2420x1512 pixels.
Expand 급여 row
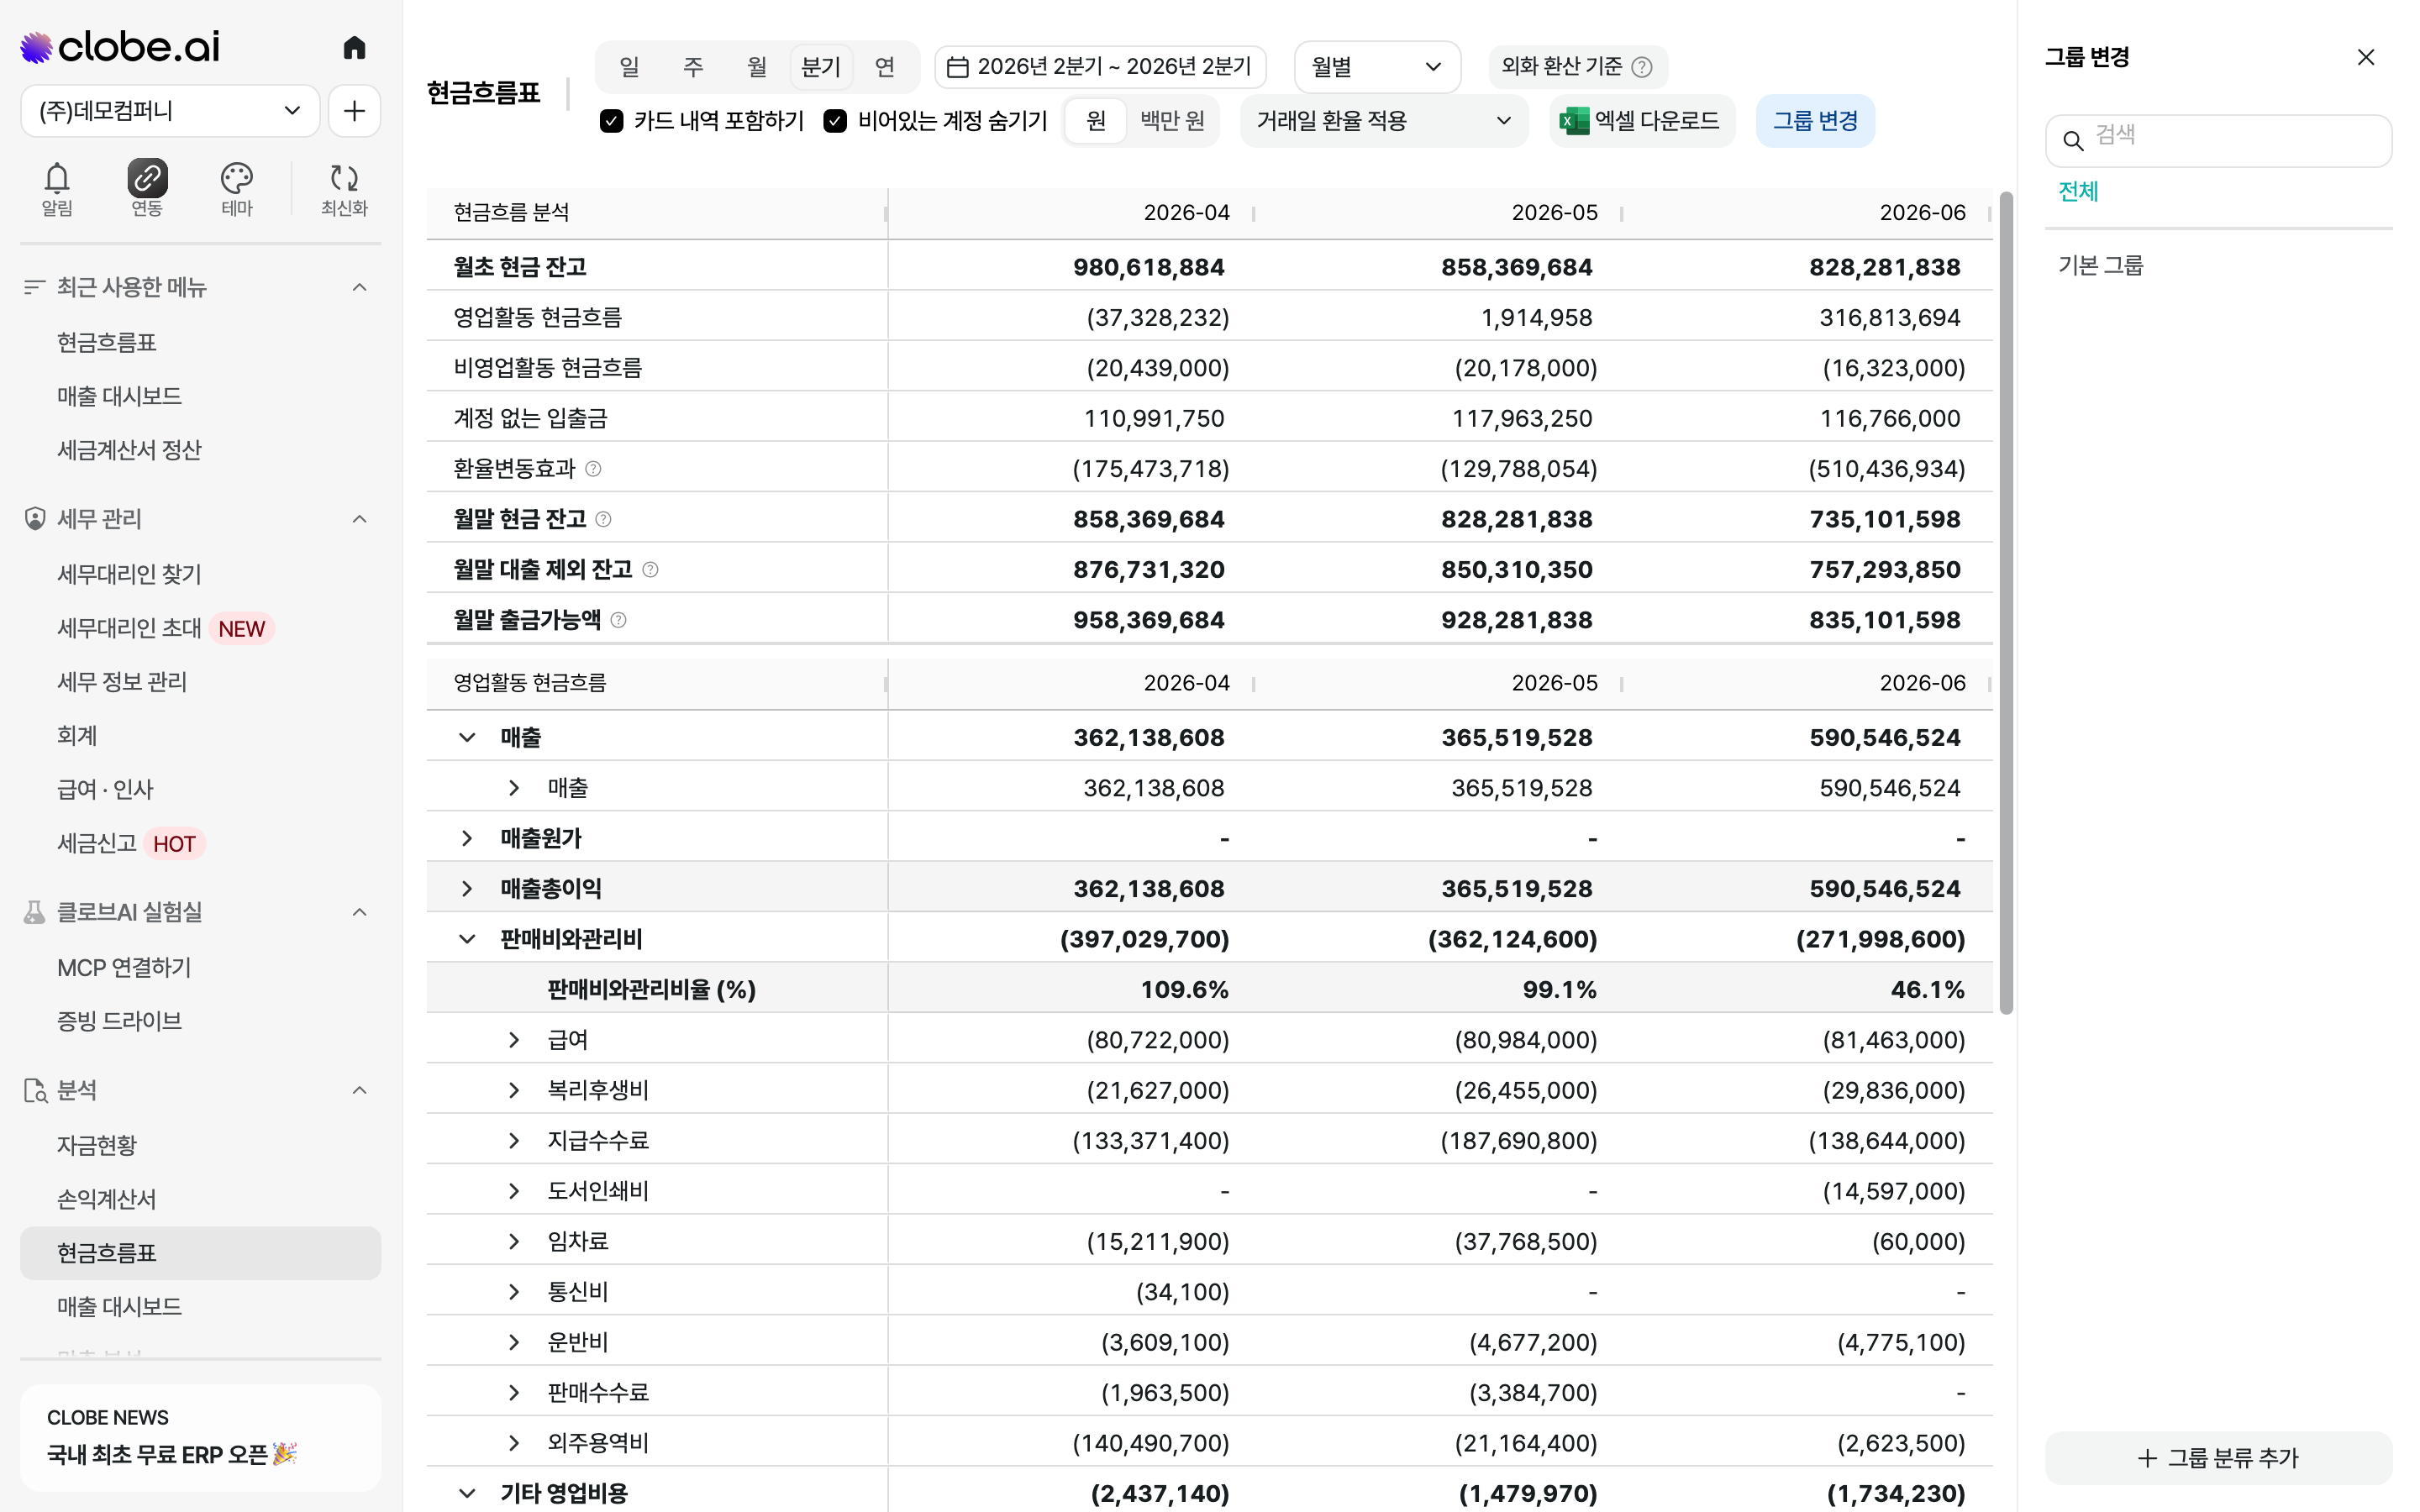coord(514,1040)
